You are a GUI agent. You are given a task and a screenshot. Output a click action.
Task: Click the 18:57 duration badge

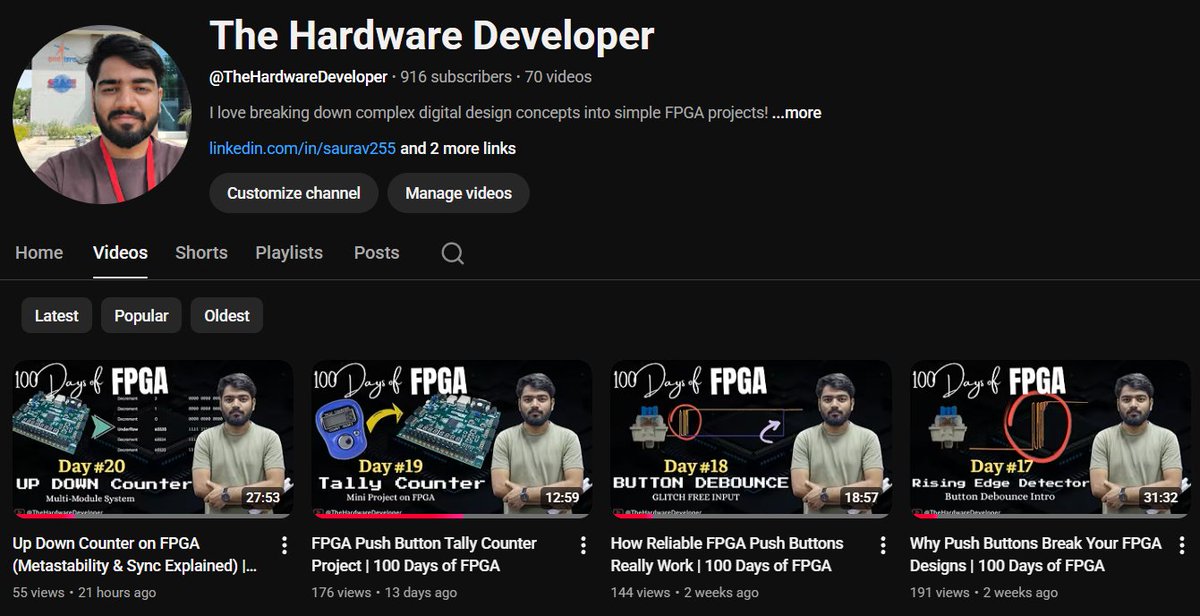(x=861, y=497)
